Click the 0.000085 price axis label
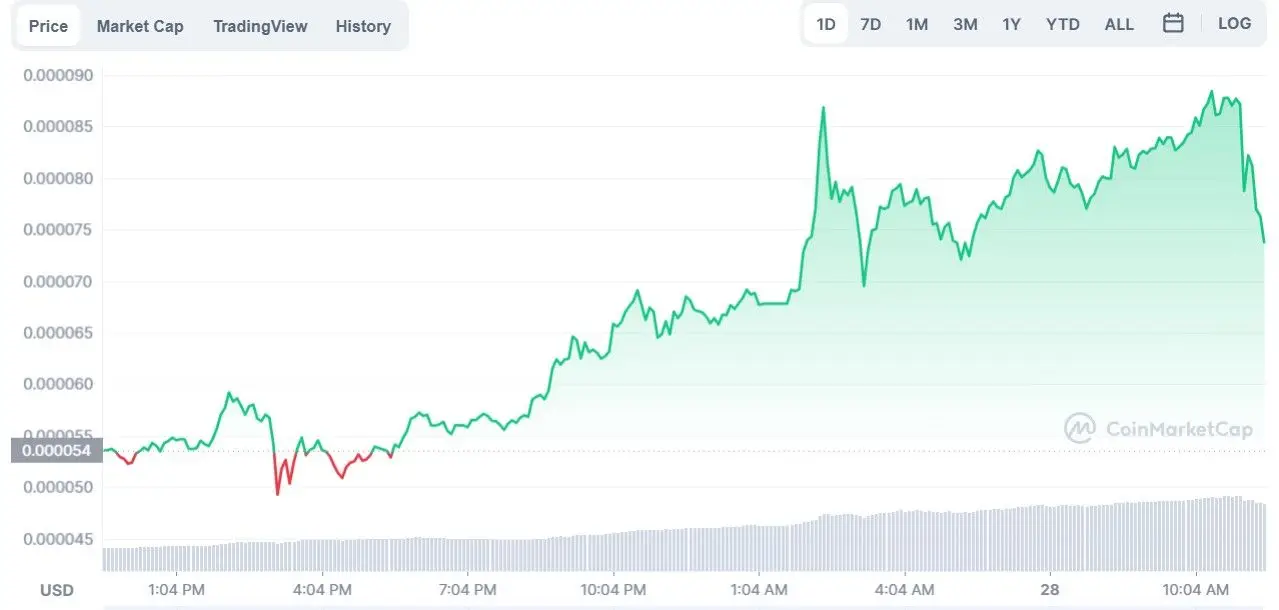1279x610 pixels. click(58, 127)
